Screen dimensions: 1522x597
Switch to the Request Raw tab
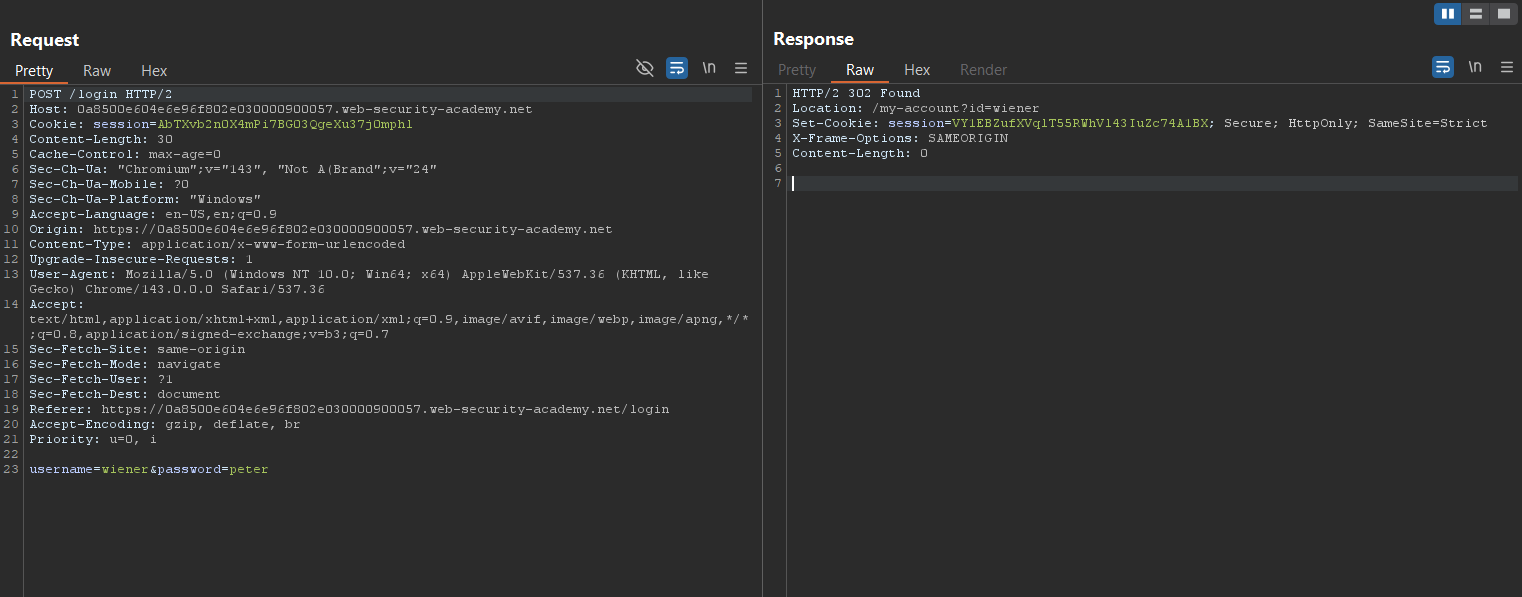(97, 71)
